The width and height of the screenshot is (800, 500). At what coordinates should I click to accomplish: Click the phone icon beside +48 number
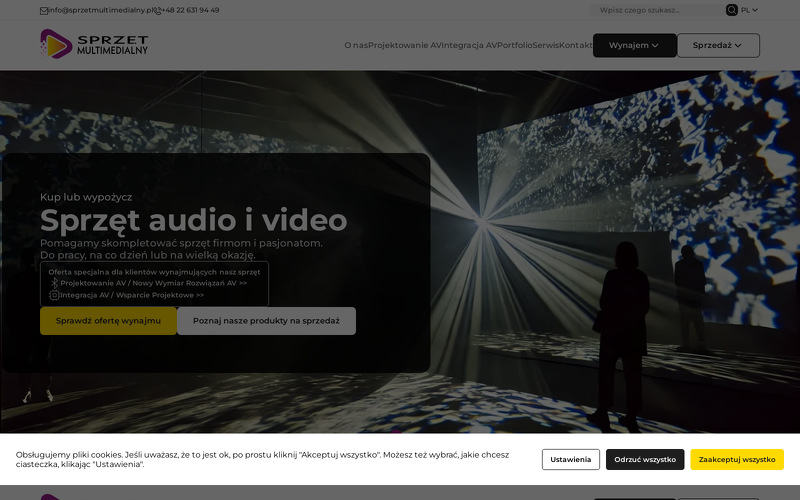tap(157, 10)
